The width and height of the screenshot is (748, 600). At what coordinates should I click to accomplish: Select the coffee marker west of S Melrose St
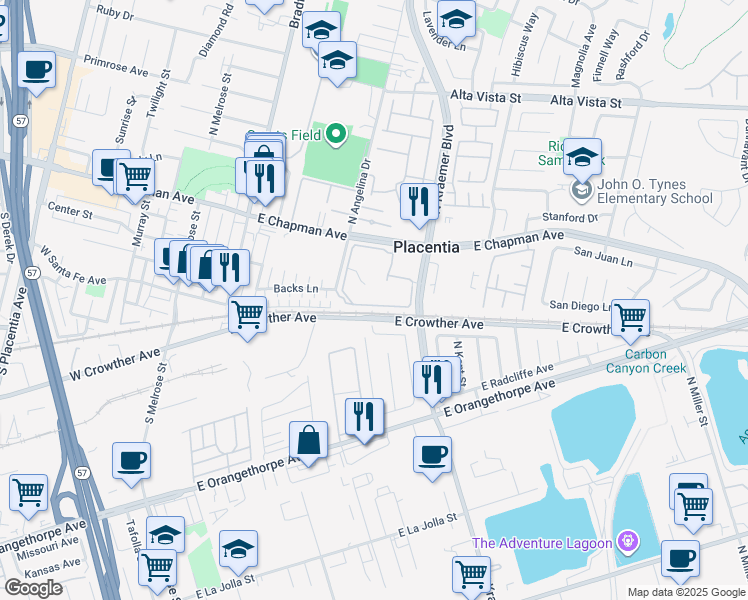tap(131, 461)
